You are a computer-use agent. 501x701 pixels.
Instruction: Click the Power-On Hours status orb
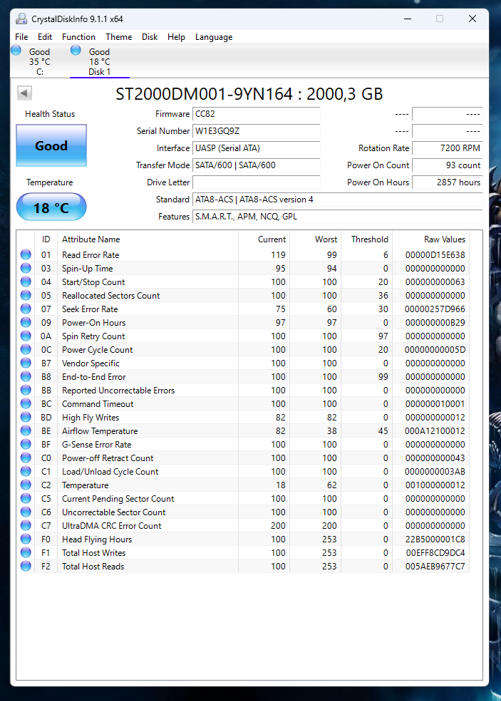click(x=26, y=322)
